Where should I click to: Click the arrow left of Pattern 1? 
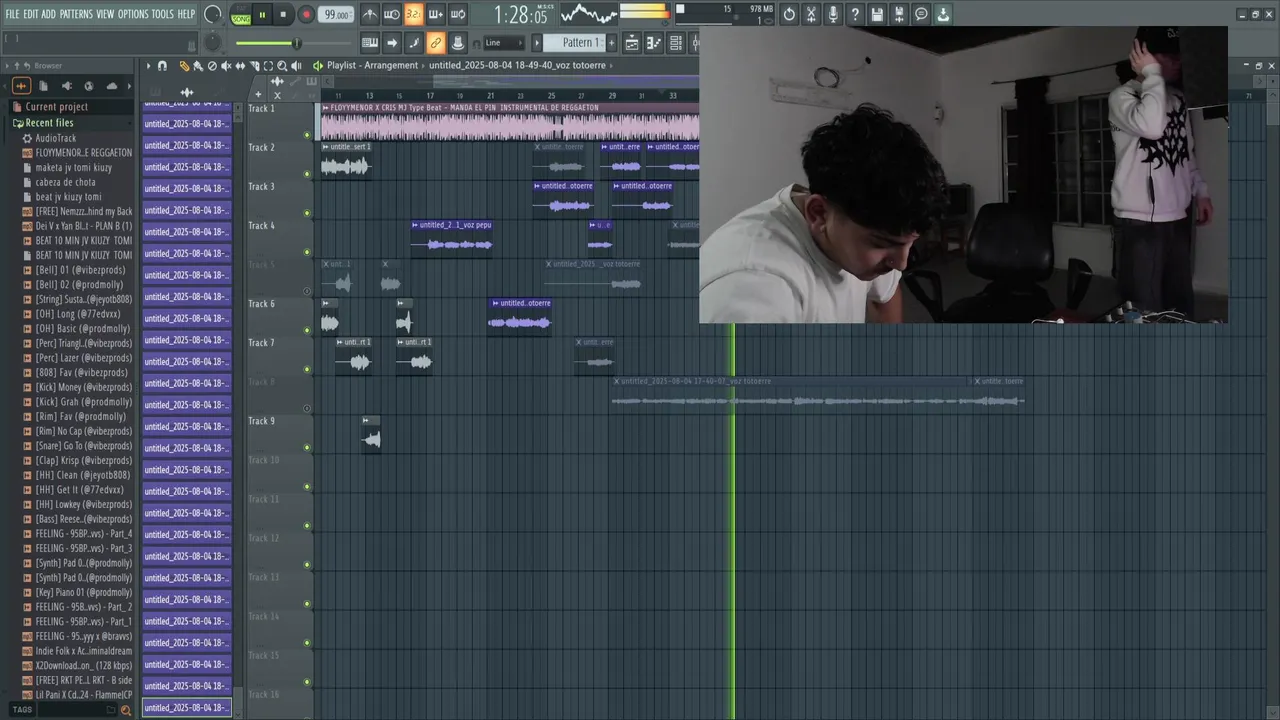(537, 43)
